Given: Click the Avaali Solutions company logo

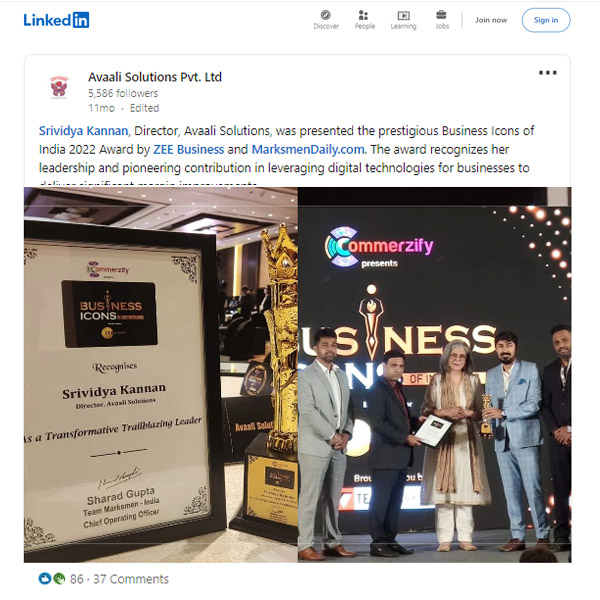Looking at the screenshot, I should click(59, 88).
